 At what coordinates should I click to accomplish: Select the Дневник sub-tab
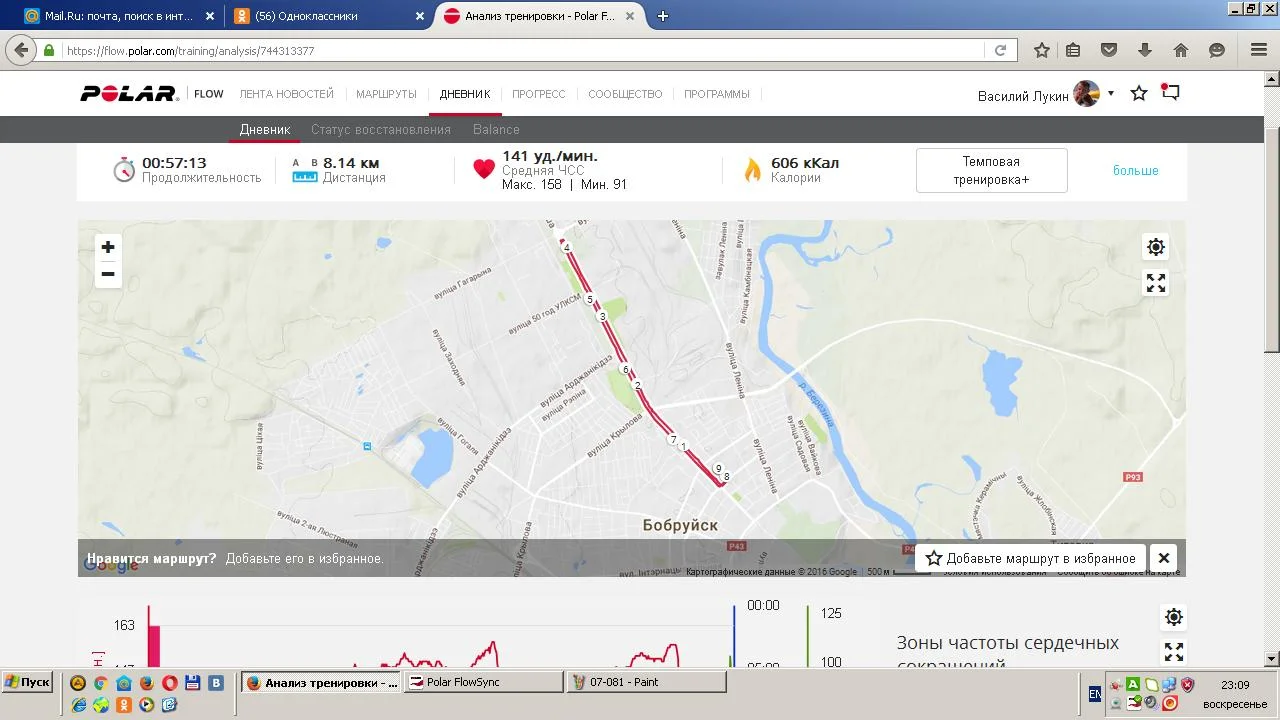pos(265,129)
